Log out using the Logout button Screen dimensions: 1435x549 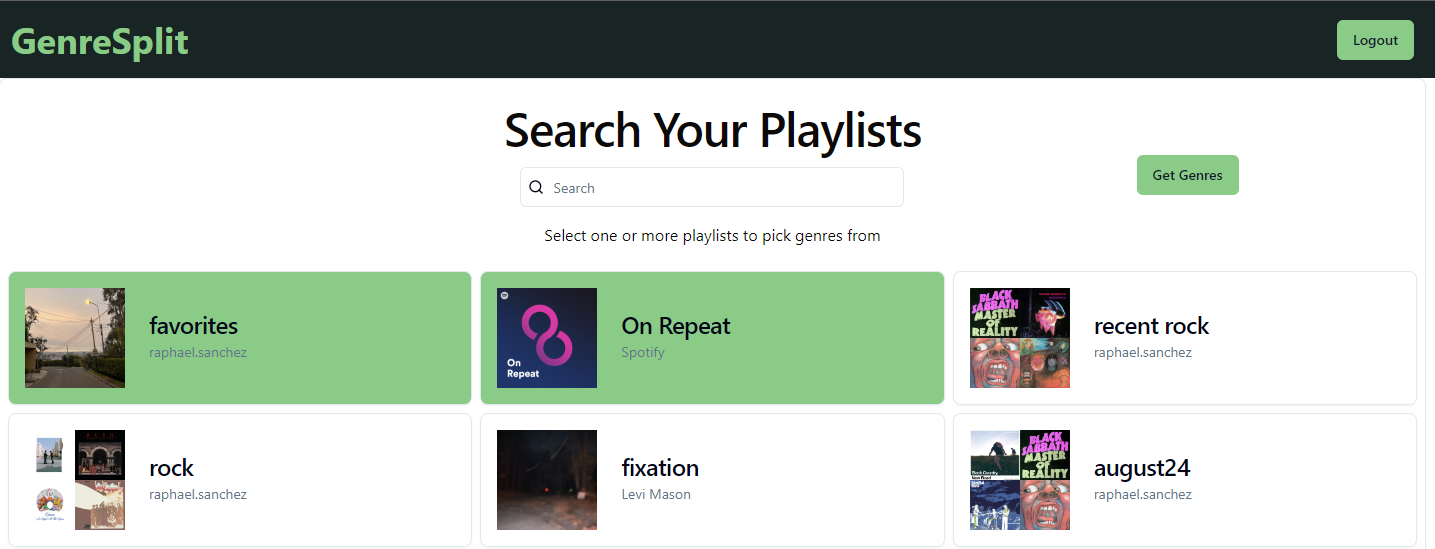(1375, 40)
